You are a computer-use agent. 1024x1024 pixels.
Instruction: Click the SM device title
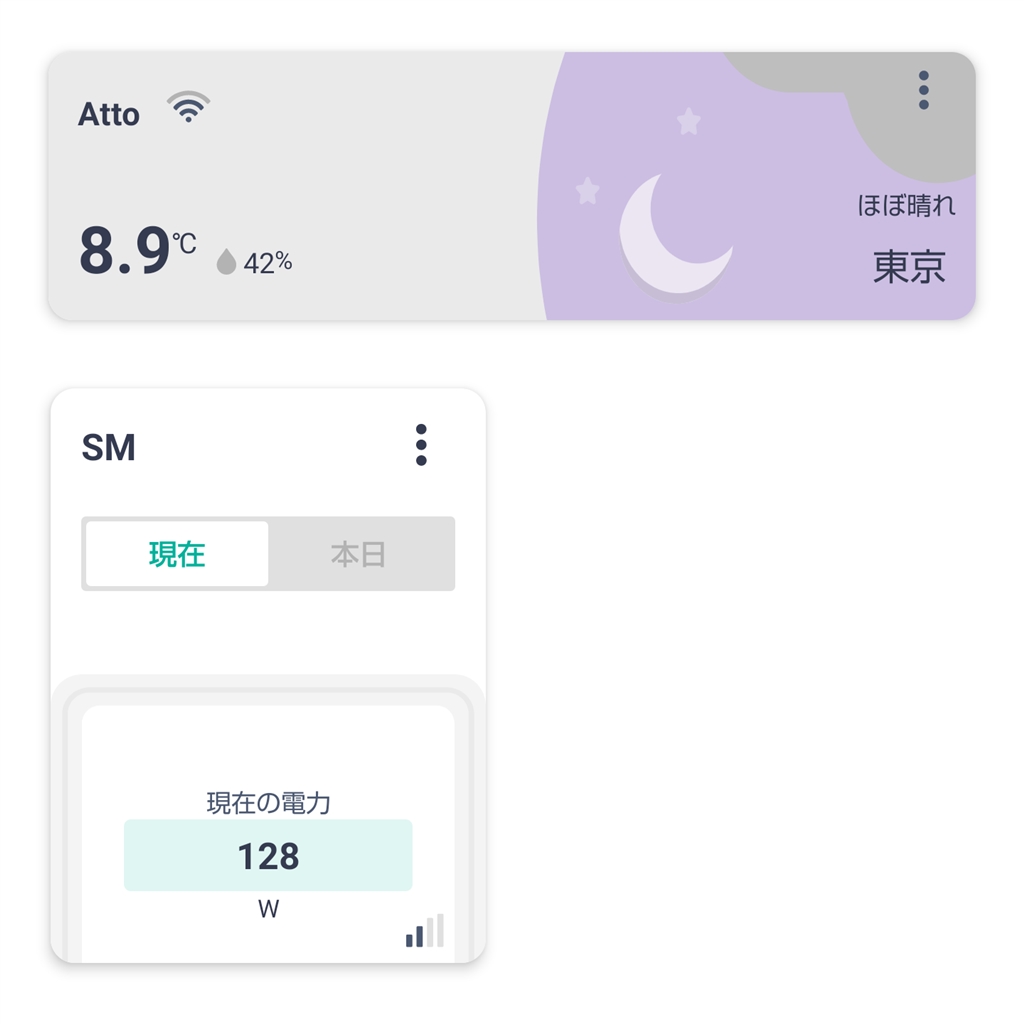[108, 448]
